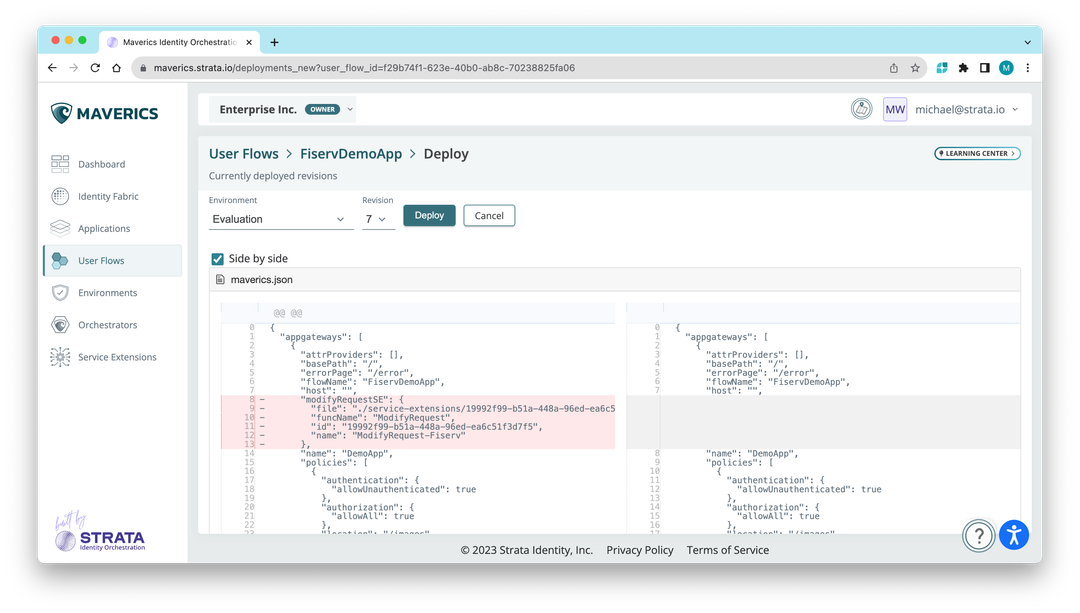Click the Applications layers icon
The image size is (1080, 613).
[x=60, y=228]
